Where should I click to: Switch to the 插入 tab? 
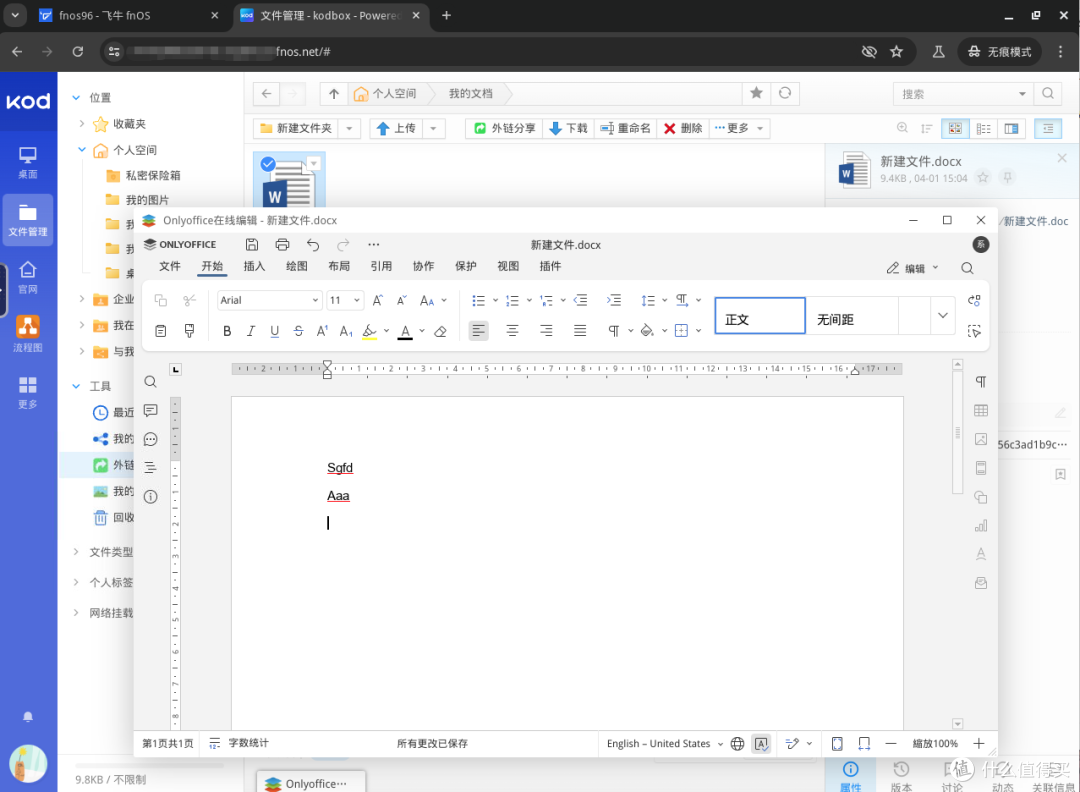pyautogui.click(x=254, y=267)
